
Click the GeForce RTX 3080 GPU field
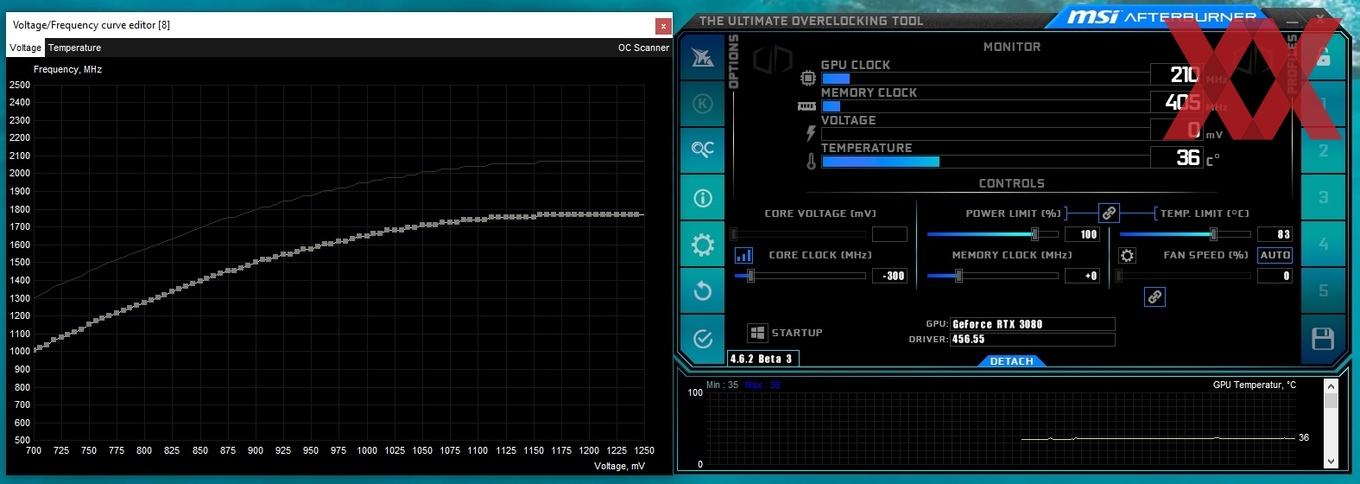tap(1032, 324)
